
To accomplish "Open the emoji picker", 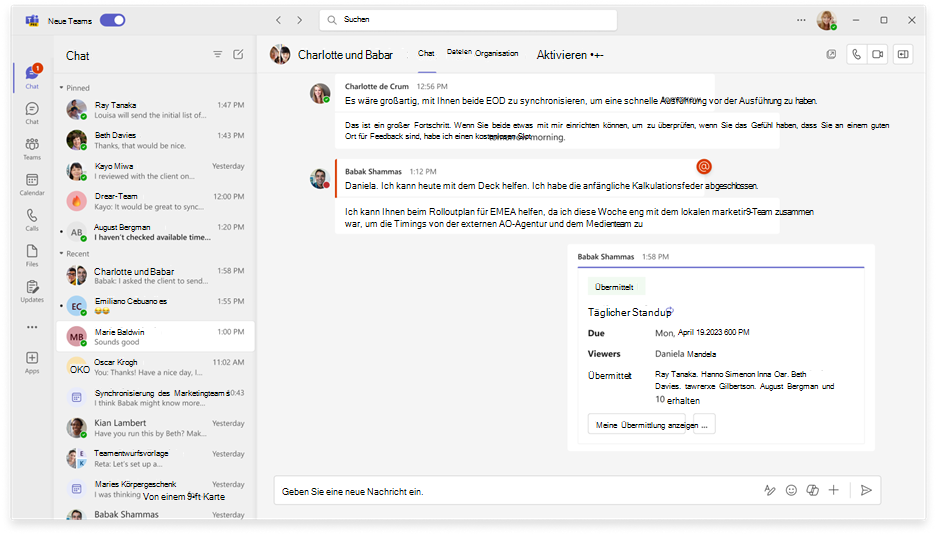I will point(791,490).
